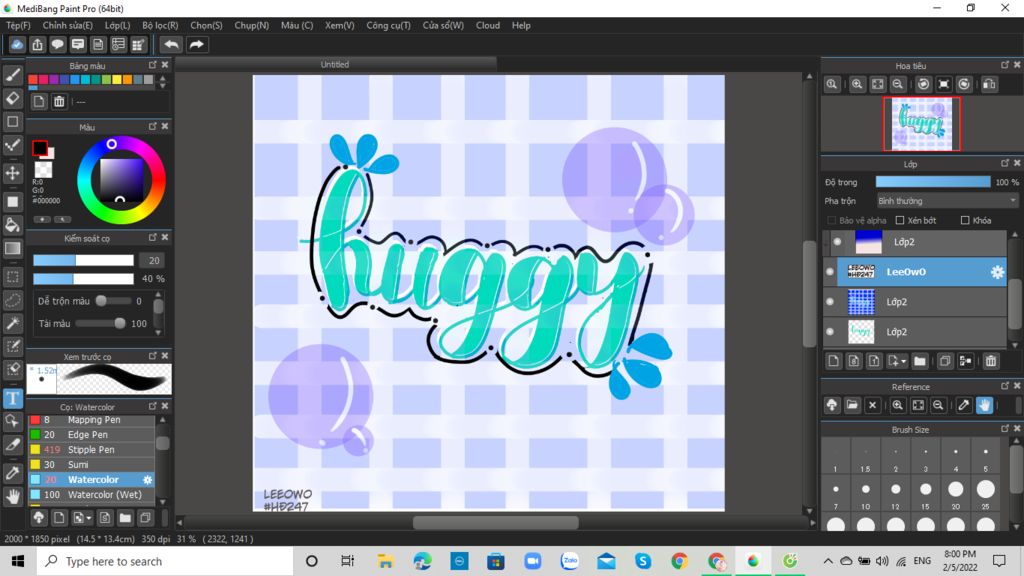The height and width of the screenshot is (576, 1024).
Task: Select the Move tool
Action: click(x=12, y=172)
